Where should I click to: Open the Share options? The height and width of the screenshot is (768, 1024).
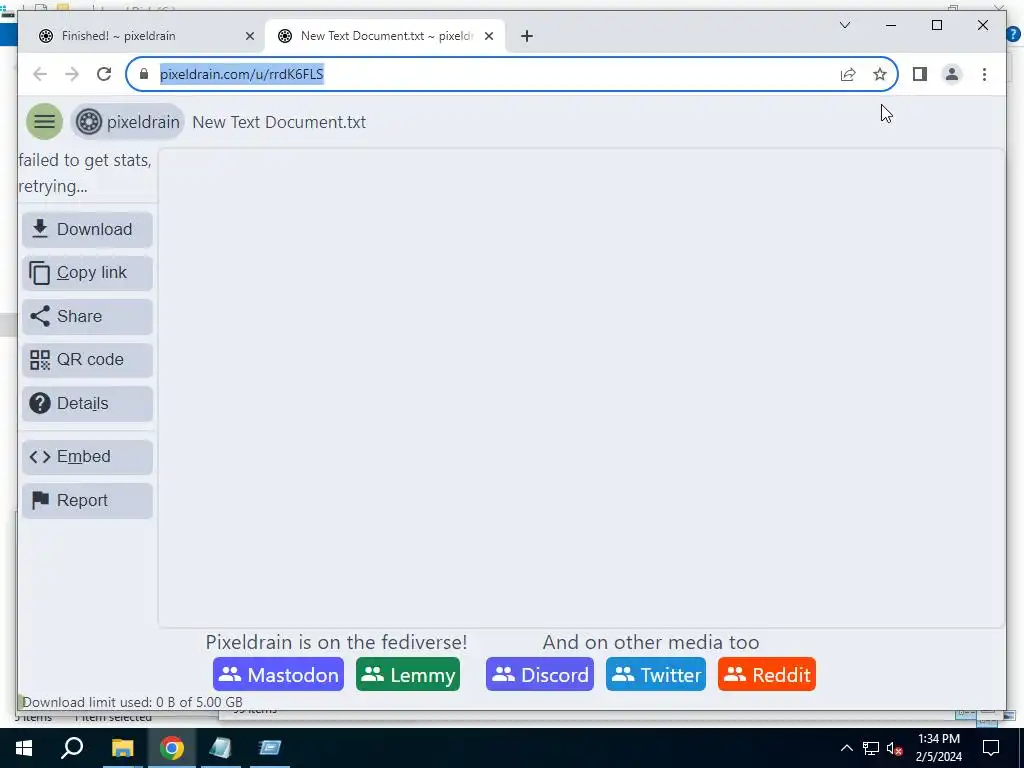pos(88,317)
